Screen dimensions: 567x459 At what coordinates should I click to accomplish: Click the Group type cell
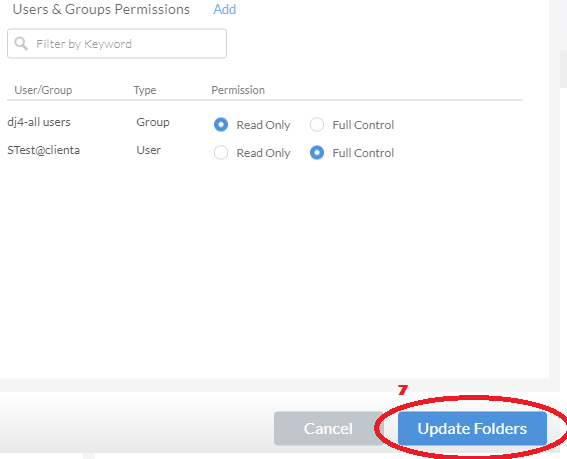click(153, 122)
